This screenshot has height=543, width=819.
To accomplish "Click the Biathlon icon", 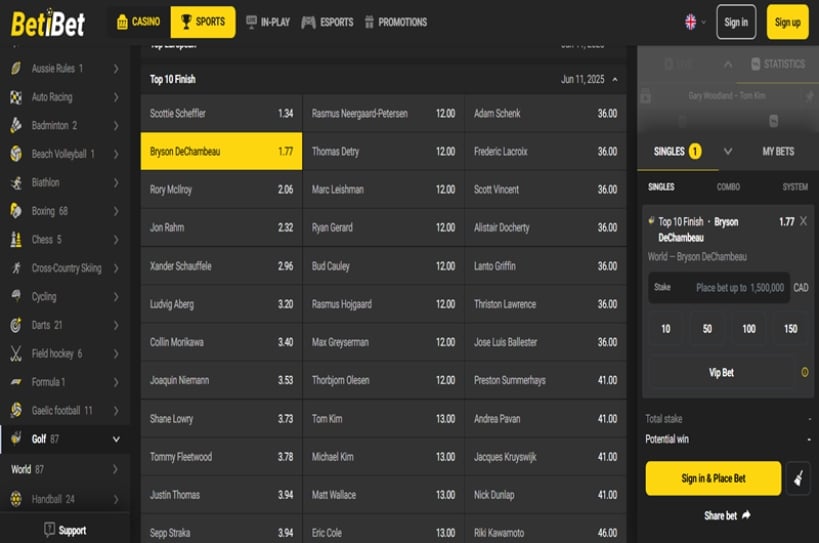I will [16, 182].
